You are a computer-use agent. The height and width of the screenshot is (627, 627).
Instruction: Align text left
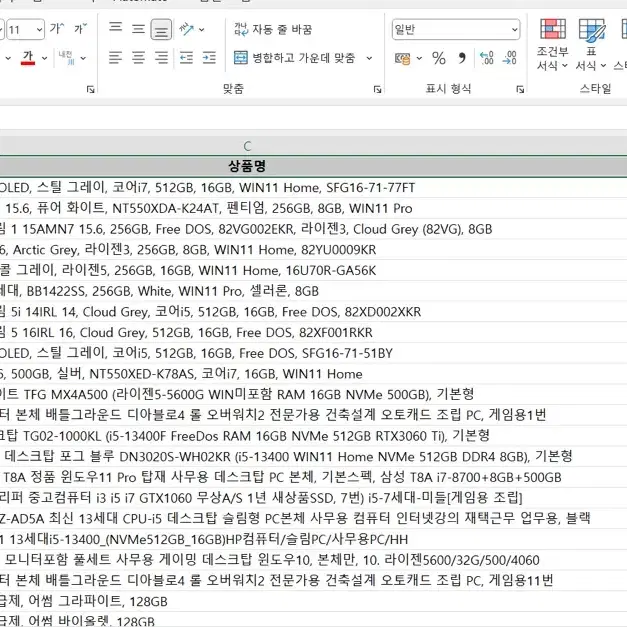coord(115,58)
